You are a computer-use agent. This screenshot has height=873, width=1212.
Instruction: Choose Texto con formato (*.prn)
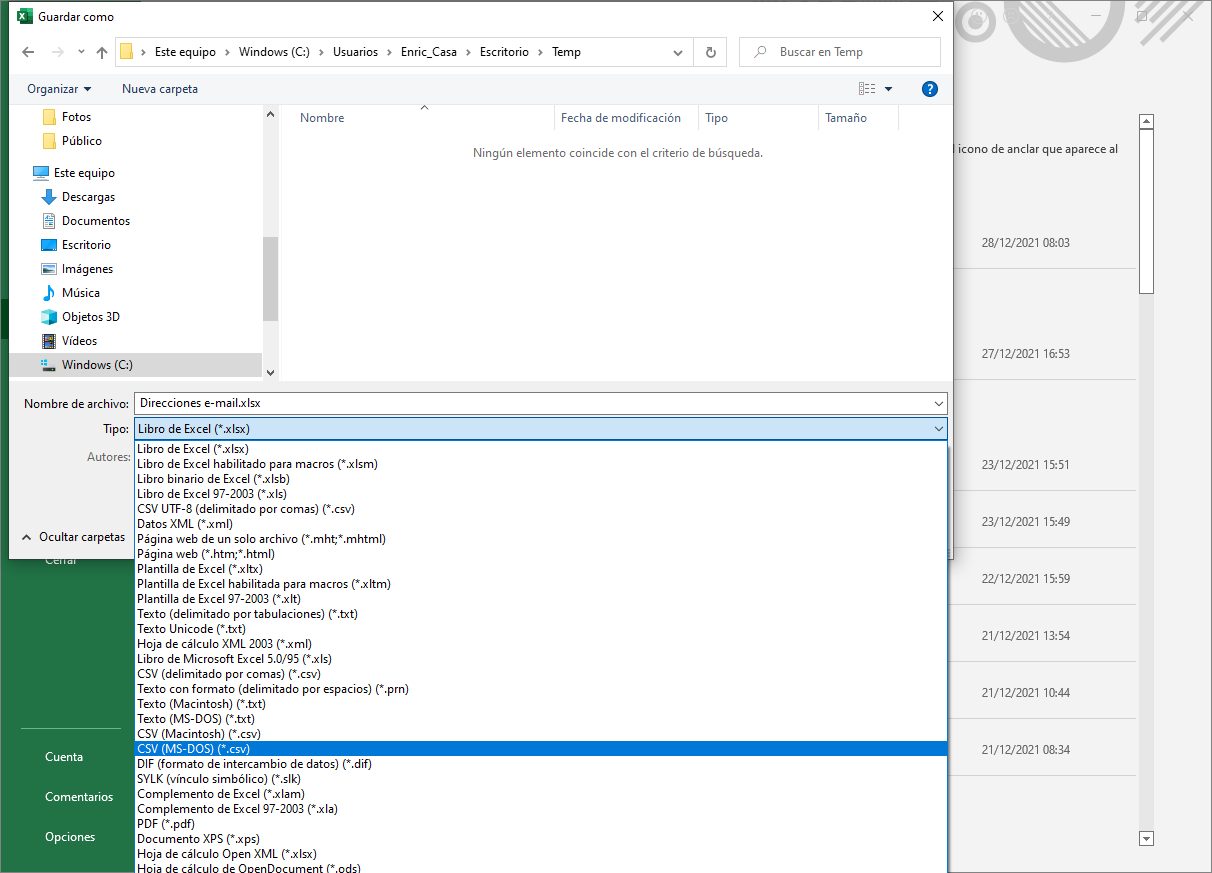tap(541, 689)
